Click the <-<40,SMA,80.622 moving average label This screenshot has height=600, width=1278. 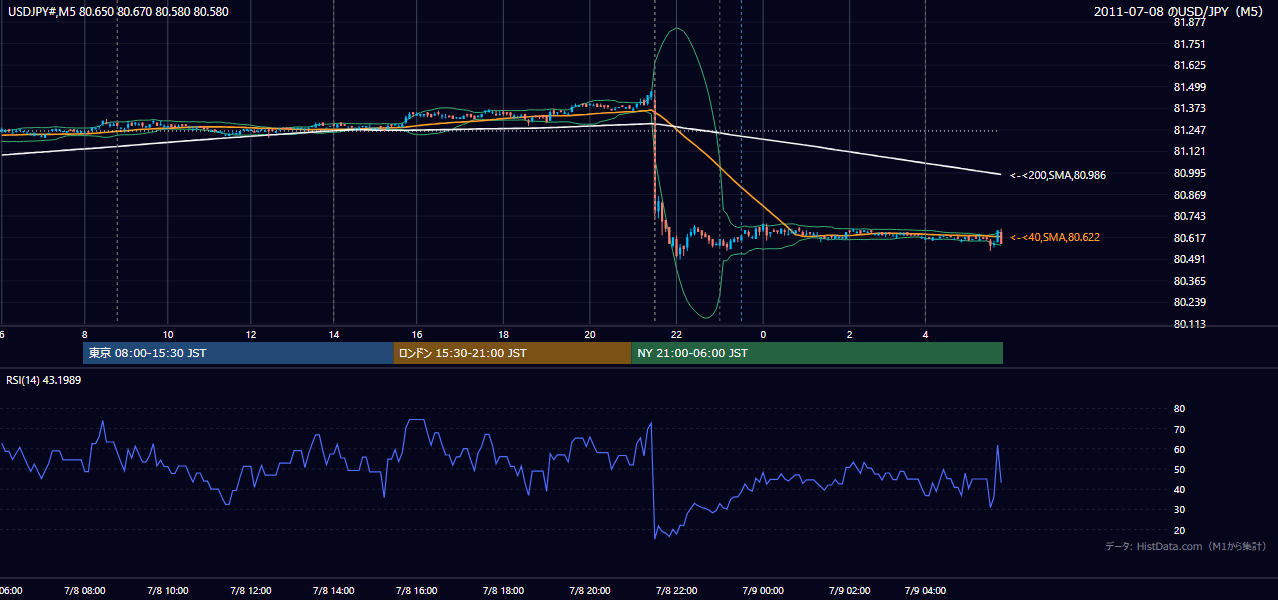click(x=1053, y=238)
